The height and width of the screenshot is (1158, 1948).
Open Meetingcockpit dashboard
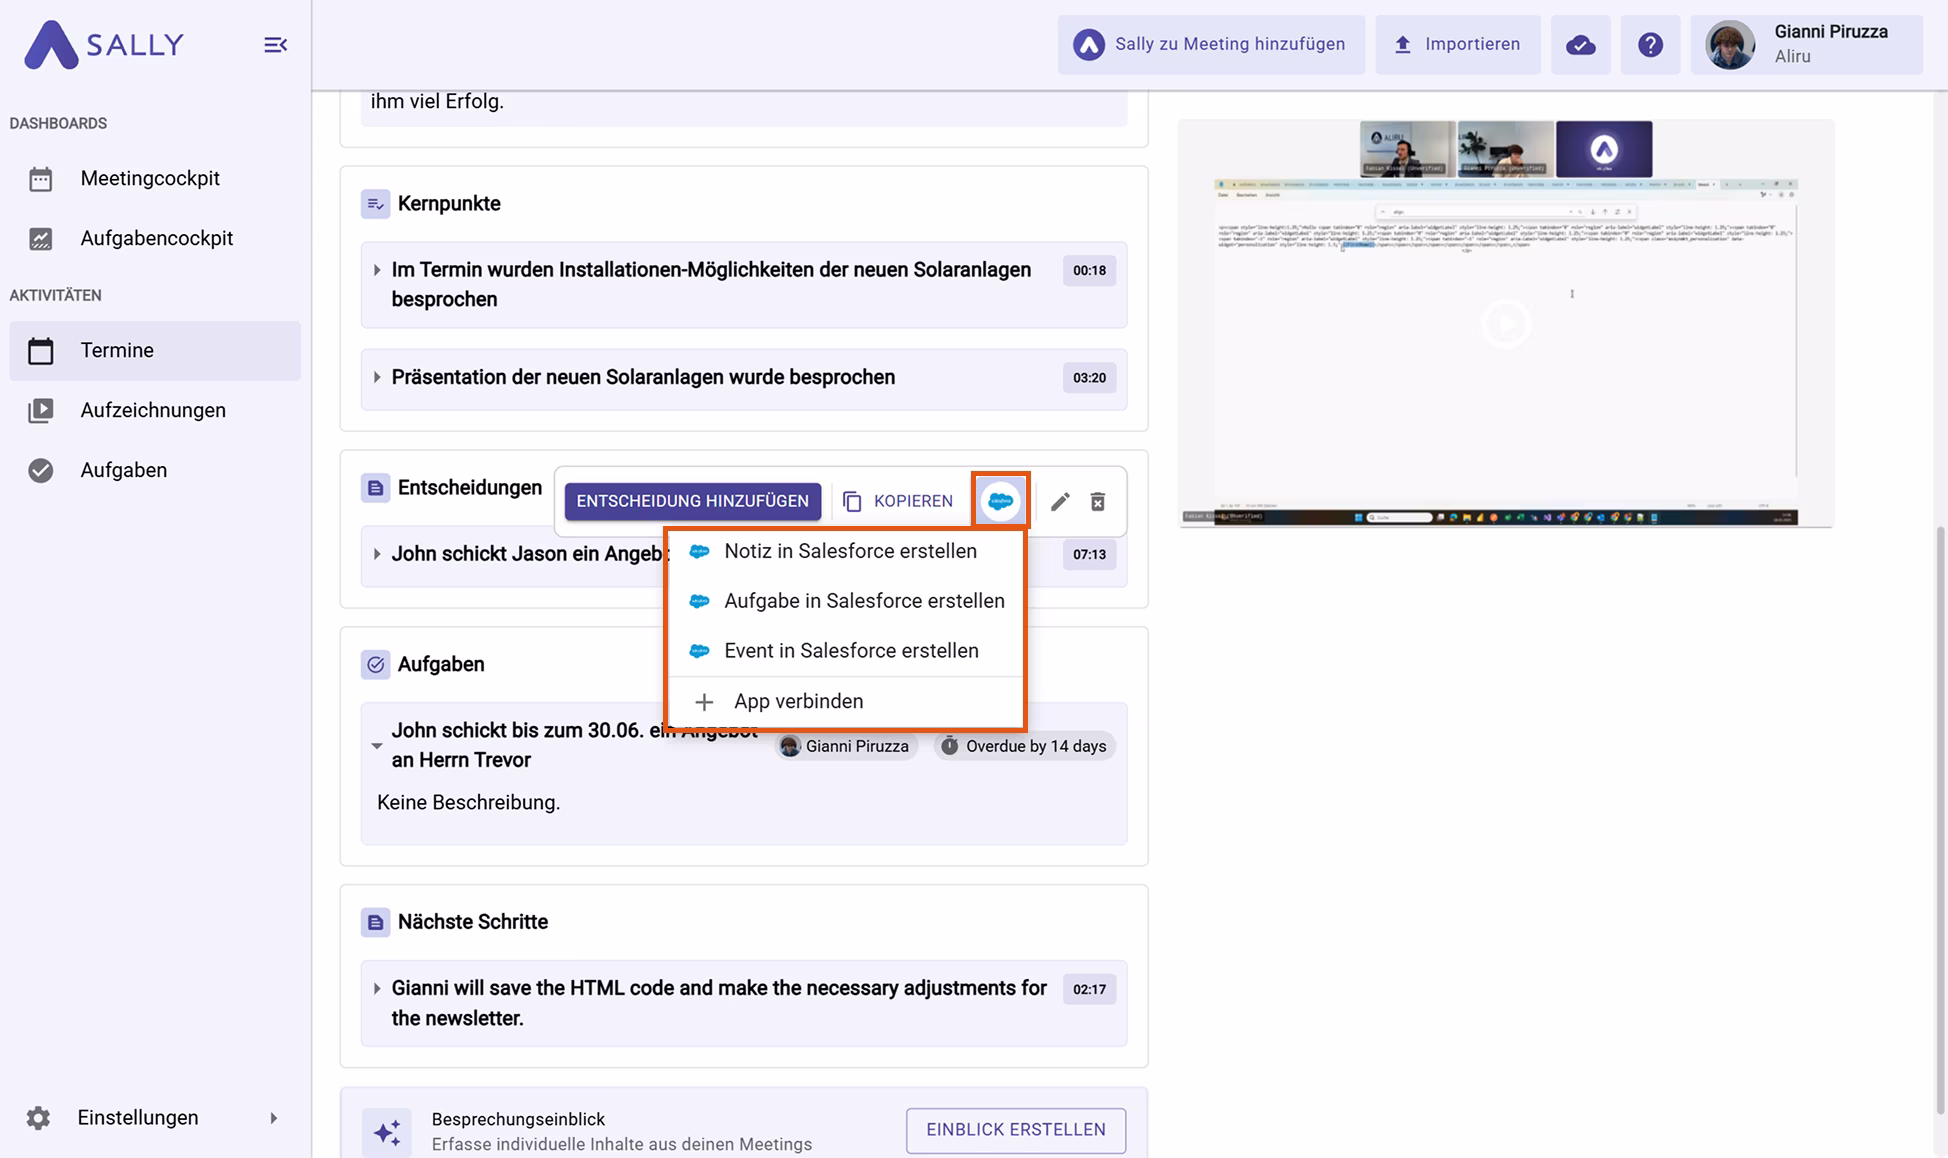coord(155,178)
